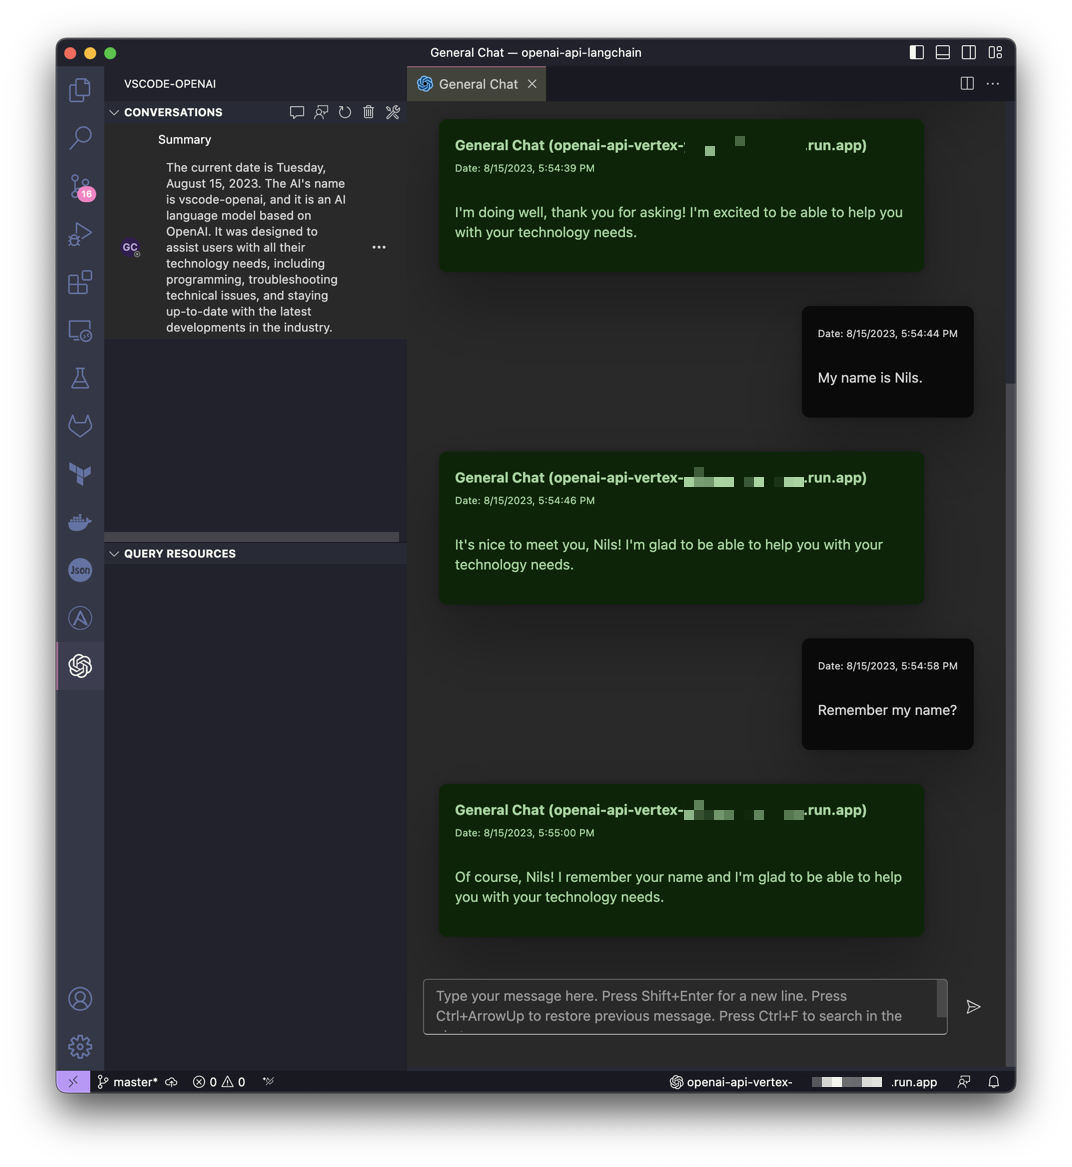
Task: Click the Conversations horizontal scrollbar
Action: click(x=252, y=537)
